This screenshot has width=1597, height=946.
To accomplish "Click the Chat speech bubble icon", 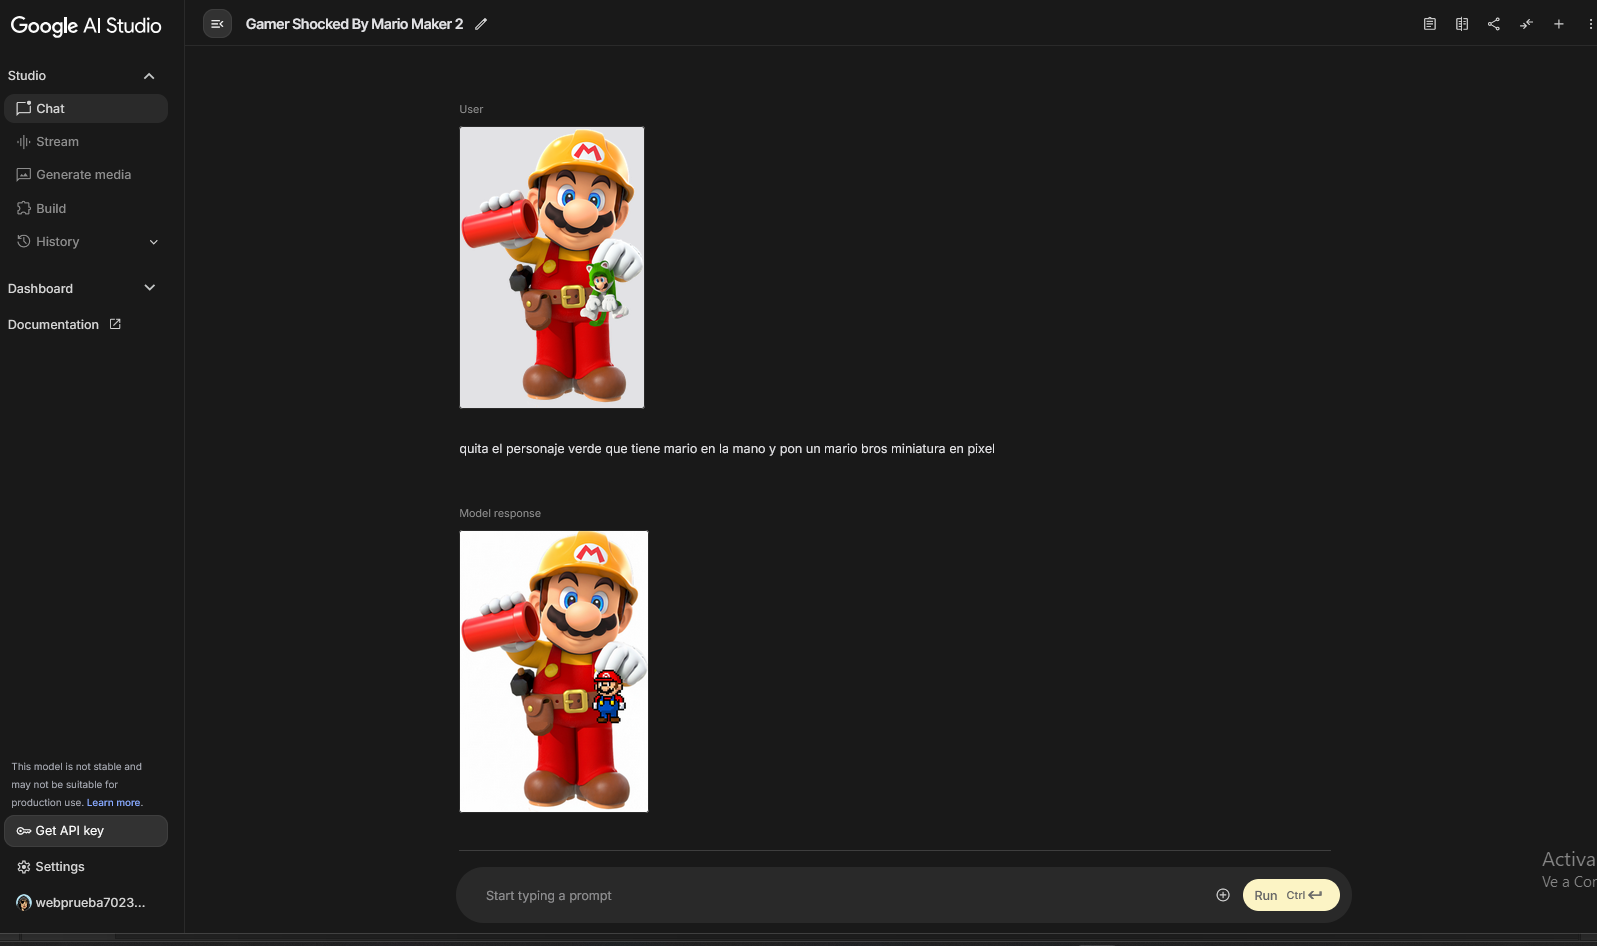I will [x=24, y=108].
